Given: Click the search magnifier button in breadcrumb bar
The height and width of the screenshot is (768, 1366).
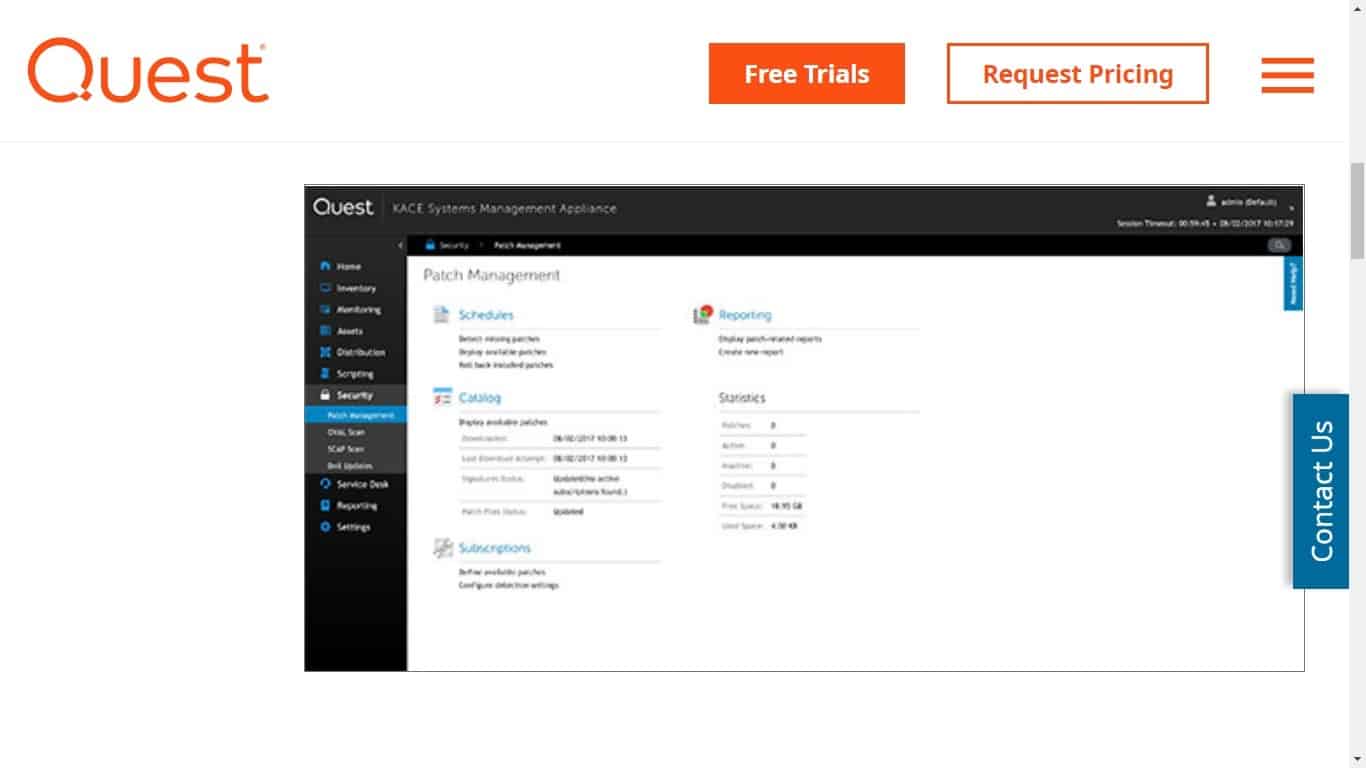Looking at the screenshot, I should pos(1279,245).
